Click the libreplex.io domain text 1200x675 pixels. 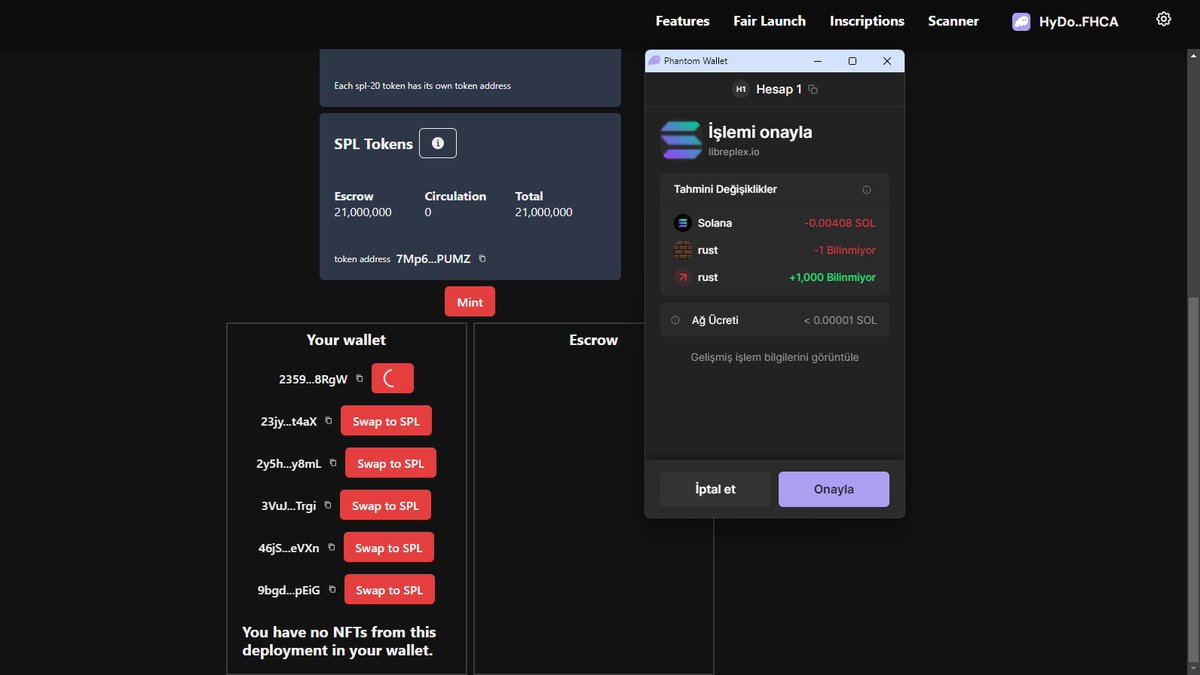point(734,152)
